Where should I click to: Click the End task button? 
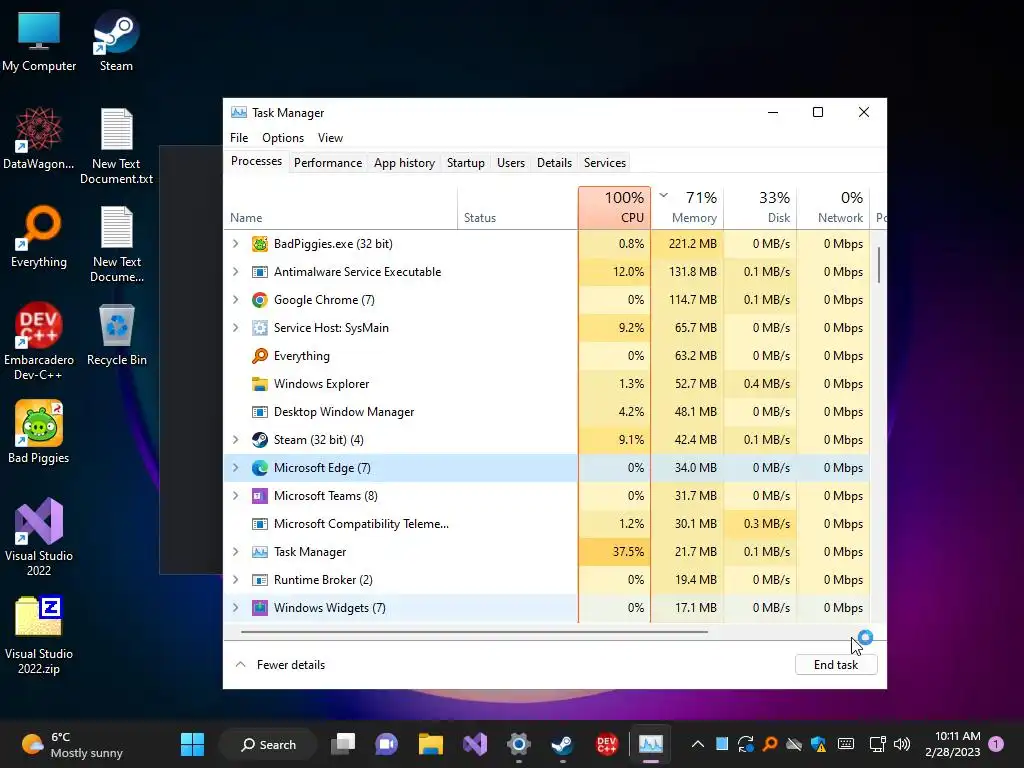click(836, 665)
